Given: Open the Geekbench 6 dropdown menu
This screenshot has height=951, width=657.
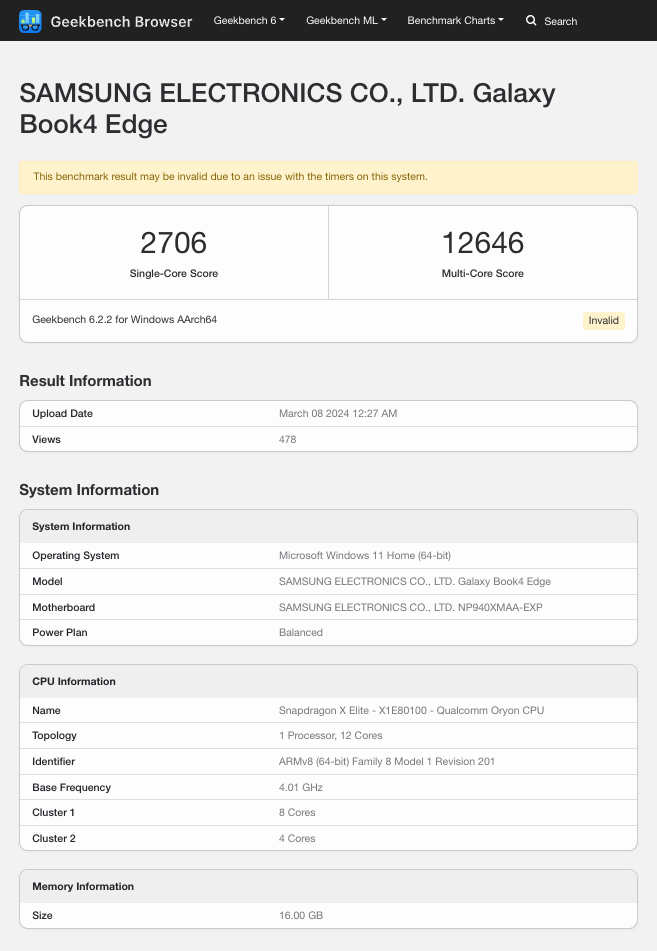Looking at the screenshot, I should (249, 20).
